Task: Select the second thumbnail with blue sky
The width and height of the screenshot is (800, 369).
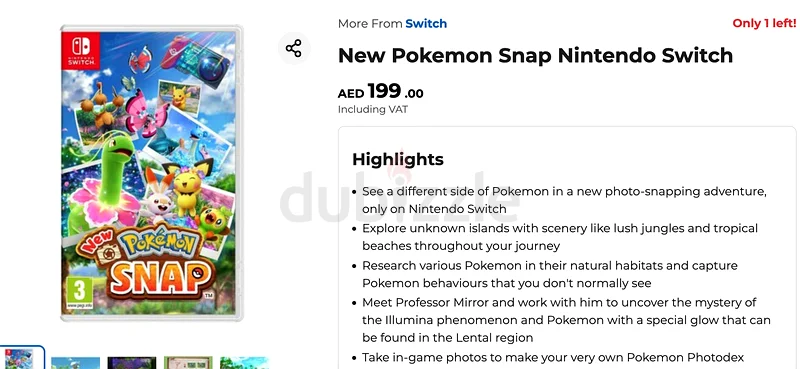Action: [76, 362]
